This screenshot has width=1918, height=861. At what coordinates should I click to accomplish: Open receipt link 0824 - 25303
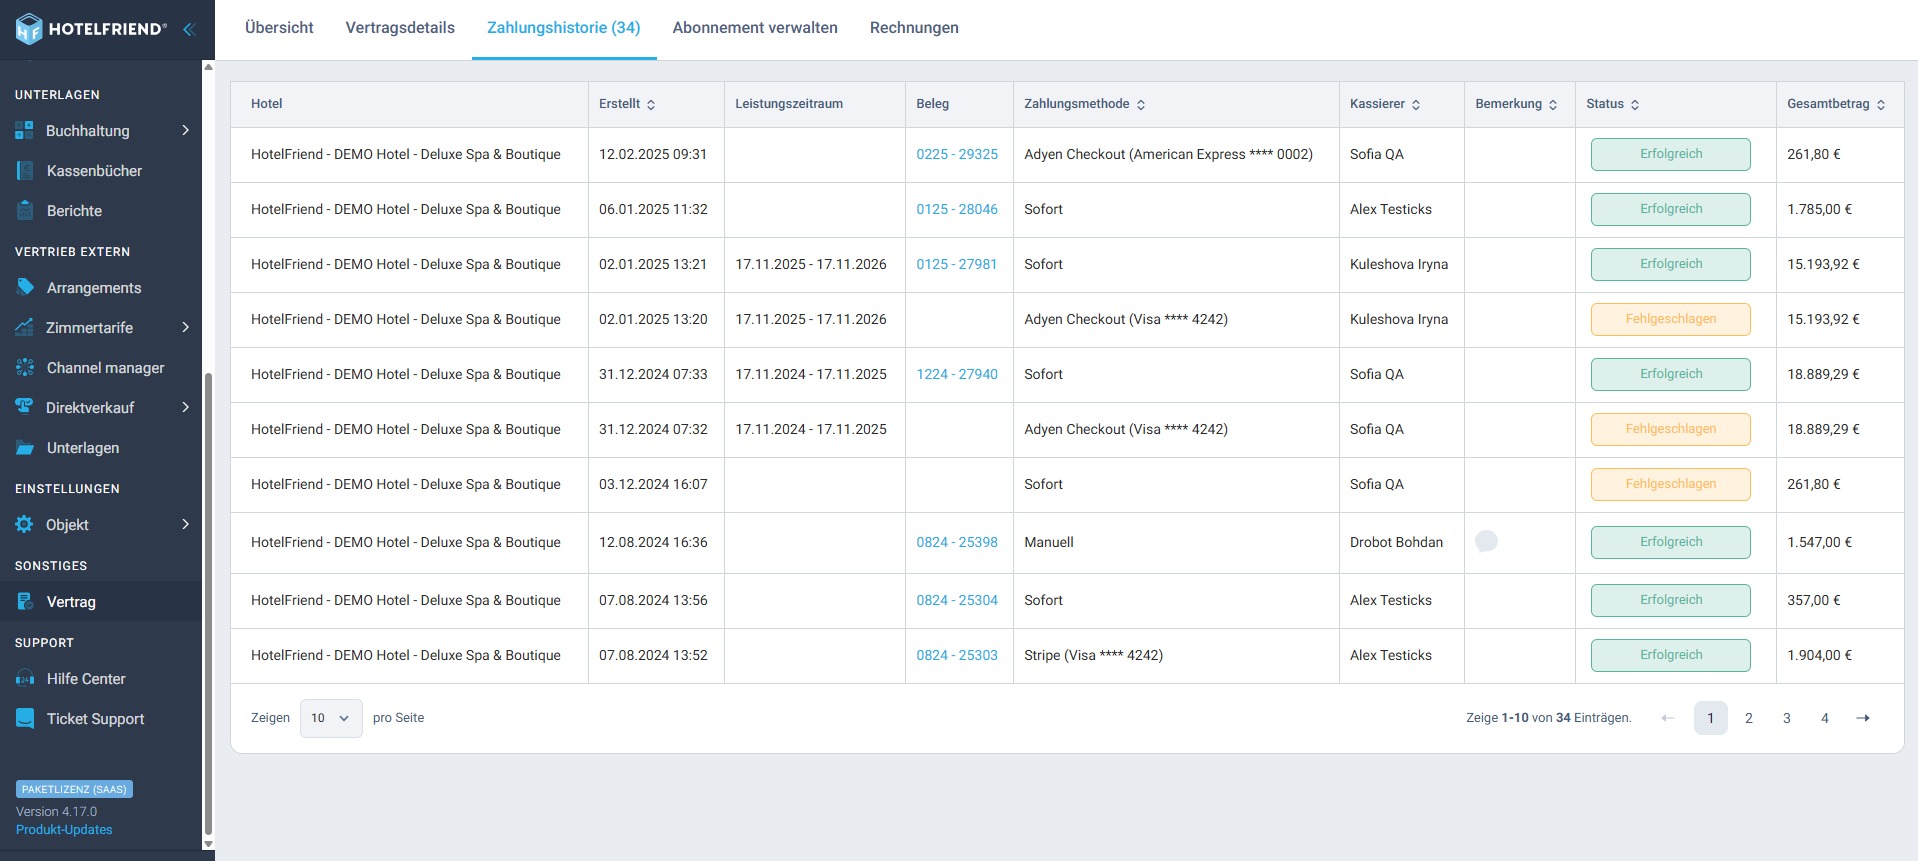point(957,655)
